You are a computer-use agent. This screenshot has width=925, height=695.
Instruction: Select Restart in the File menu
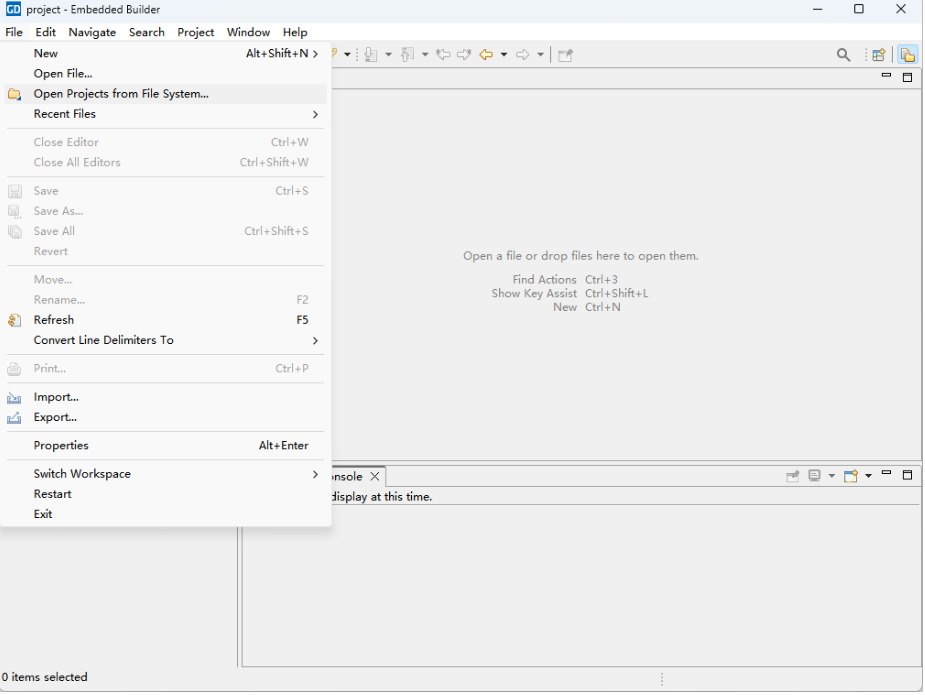(52, 494)
